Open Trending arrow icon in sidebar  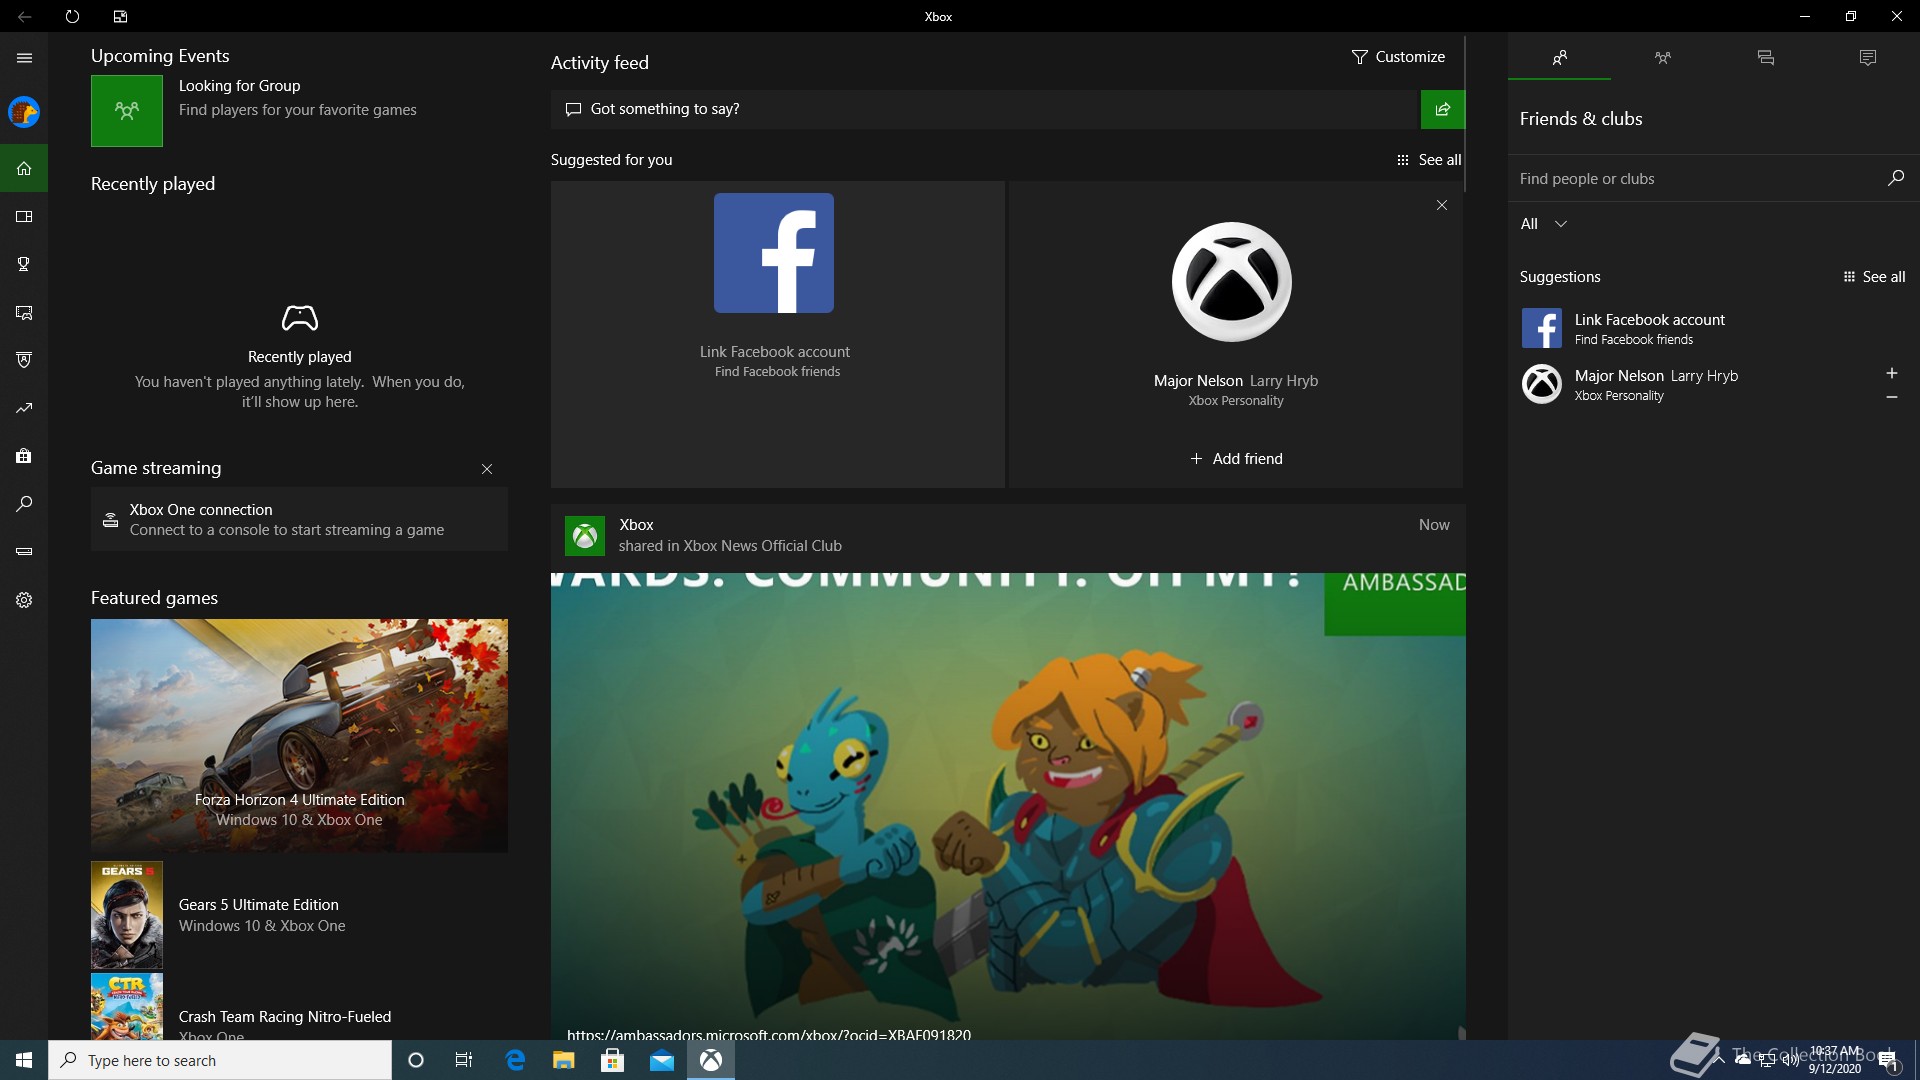(24, 408)
